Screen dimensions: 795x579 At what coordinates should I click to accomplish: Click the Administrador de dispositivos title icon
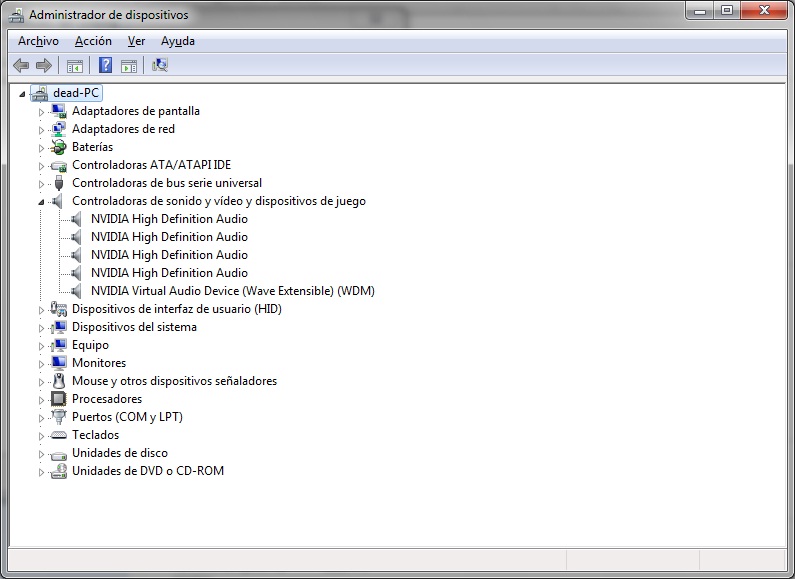(16, 15)
